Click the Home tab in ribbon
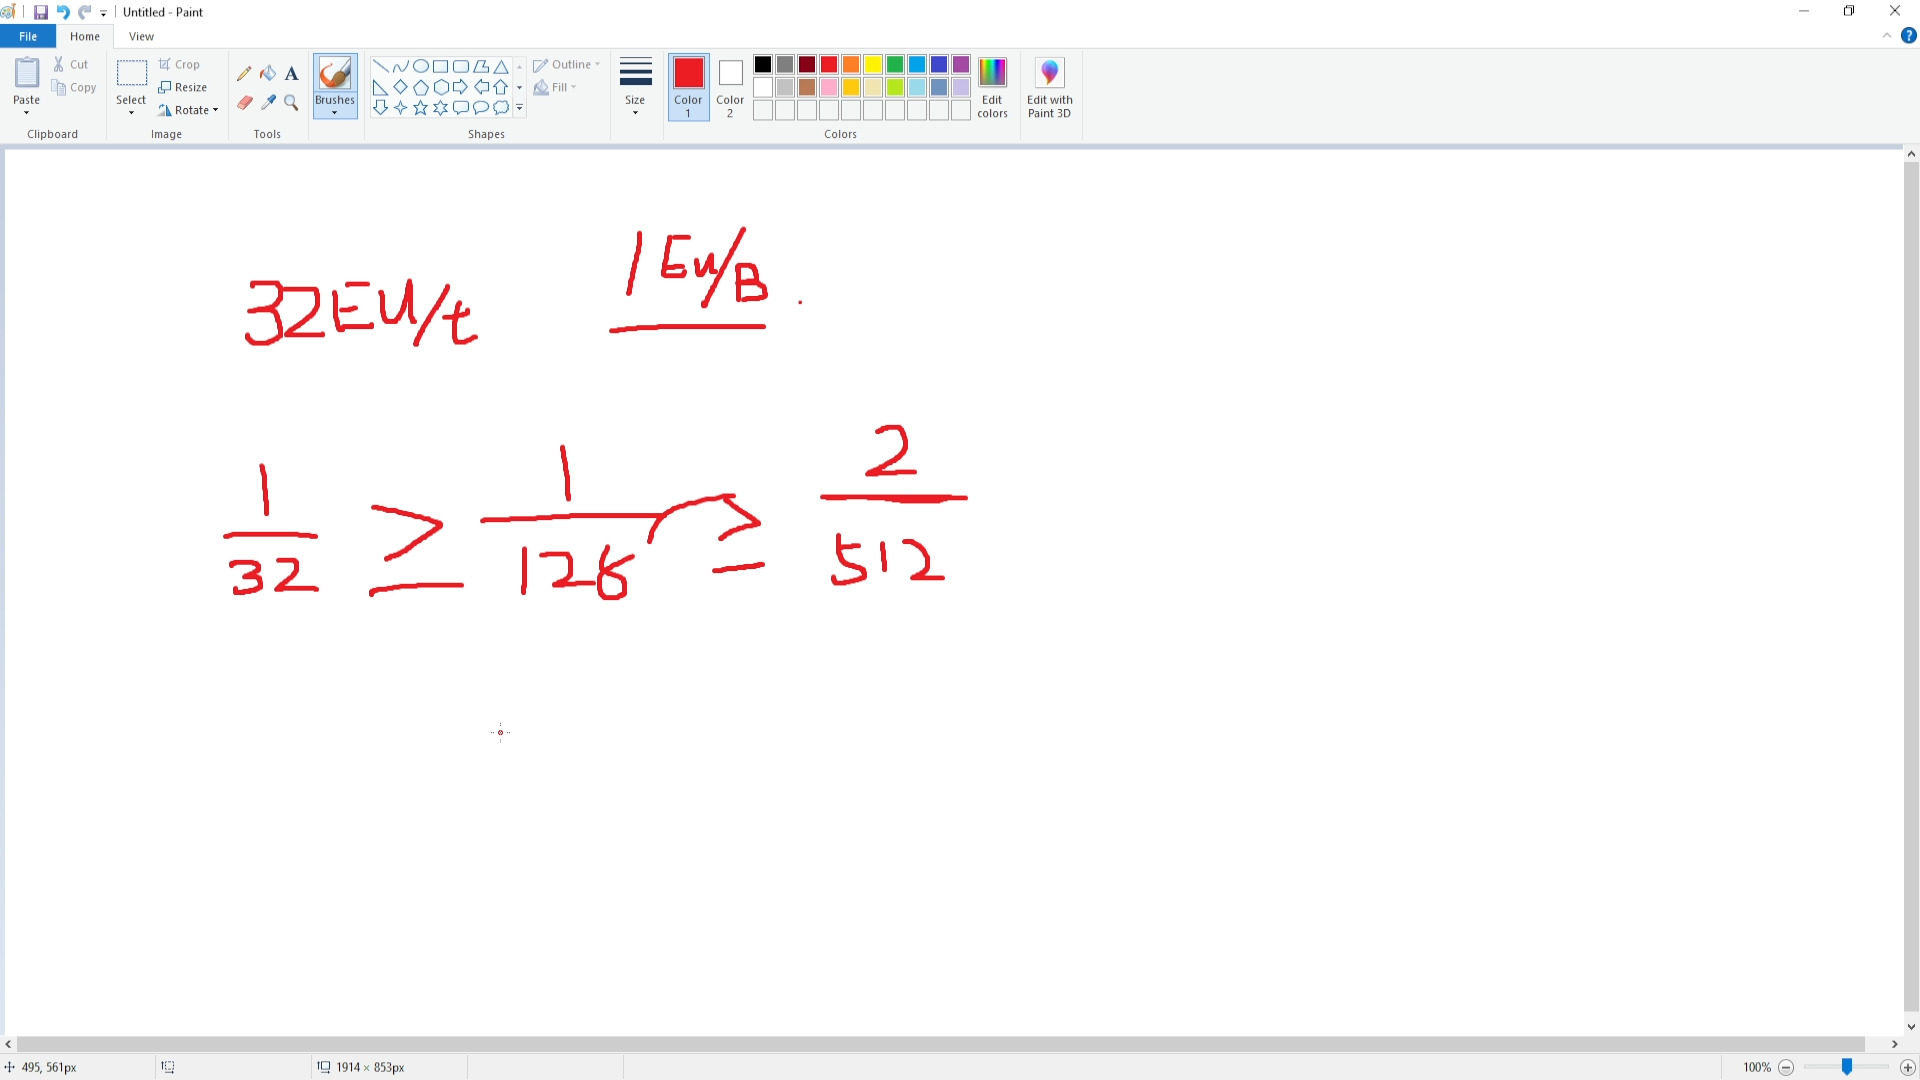This screenshot has height=1080, width=1920. 84,36
